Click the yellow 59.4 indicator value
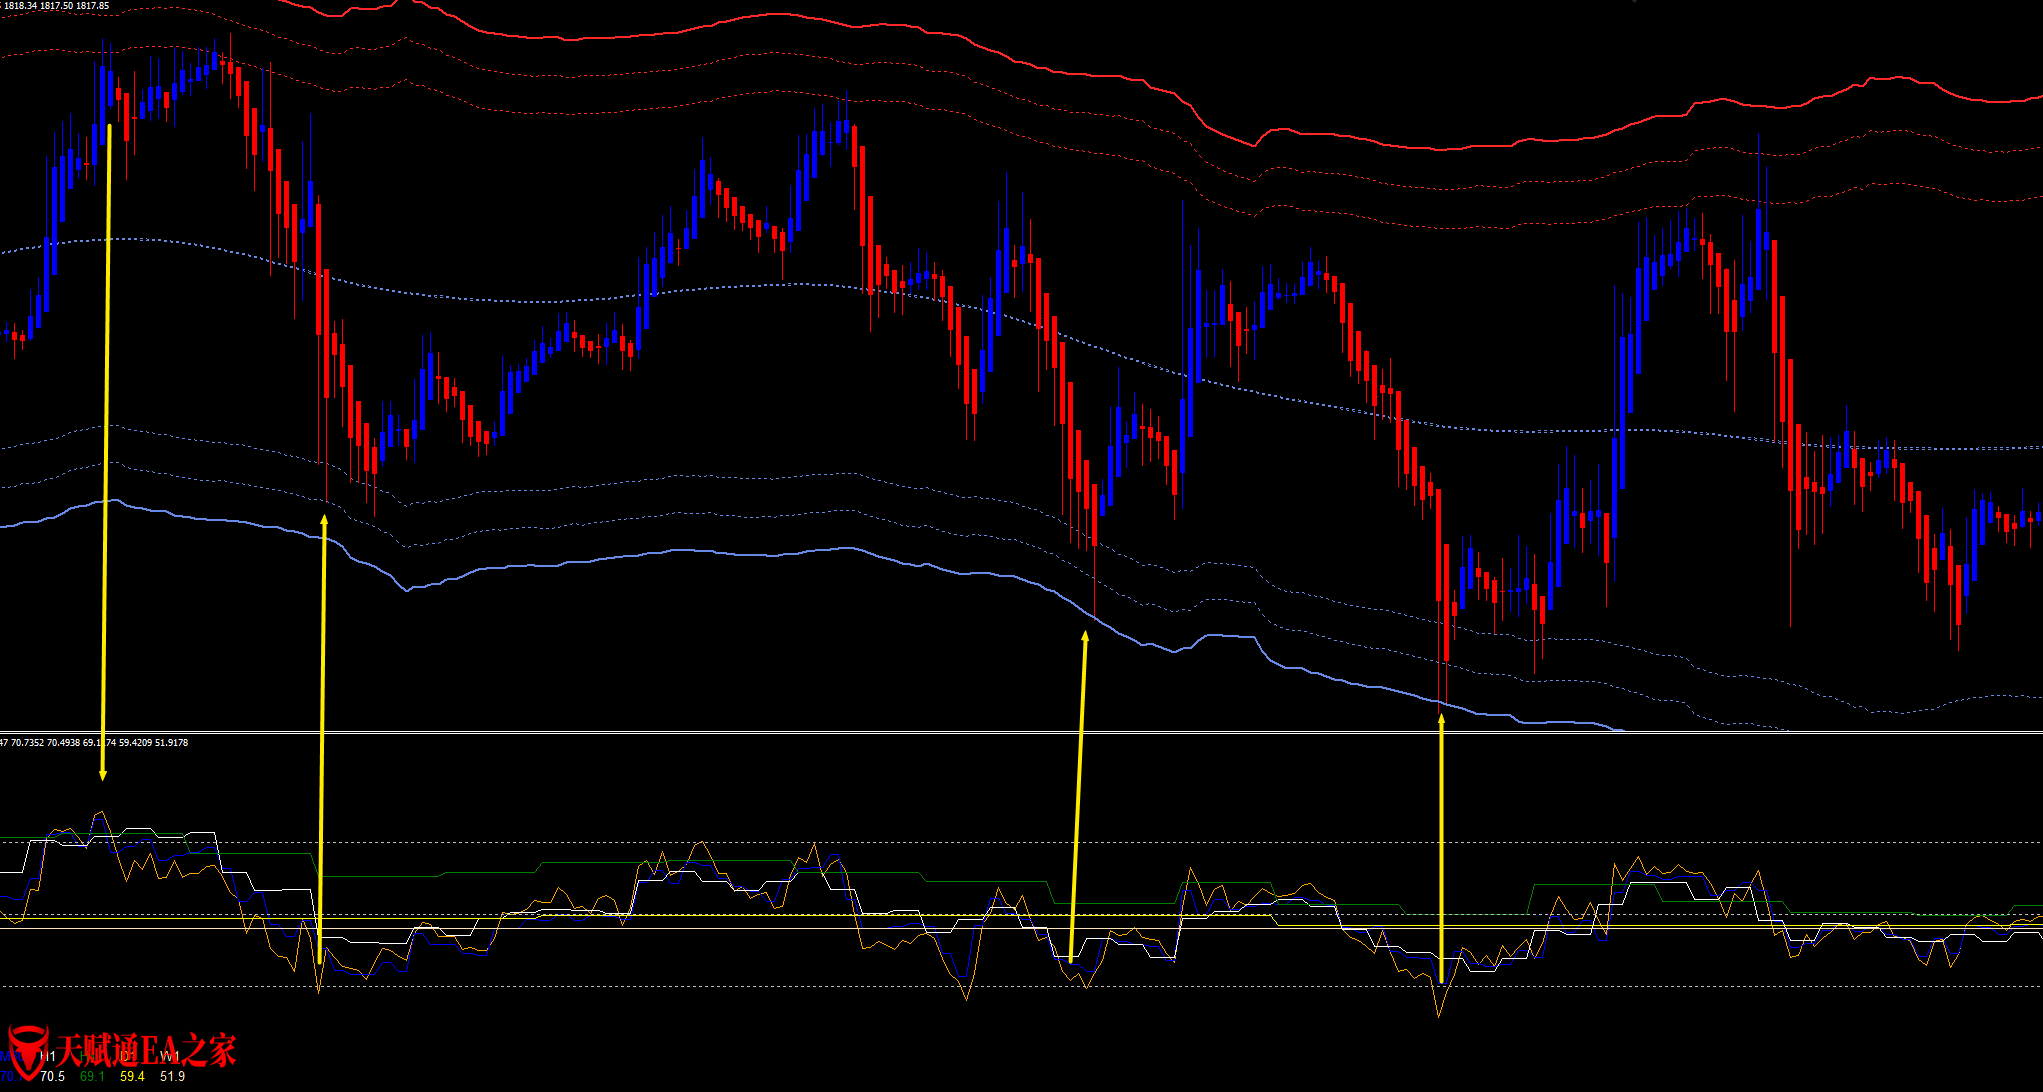2043x1092 pixels. click(132, 1077)
